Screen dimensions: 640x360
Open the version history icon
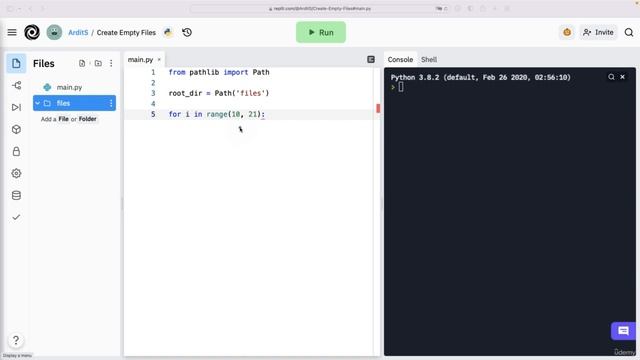click(187, 32)
